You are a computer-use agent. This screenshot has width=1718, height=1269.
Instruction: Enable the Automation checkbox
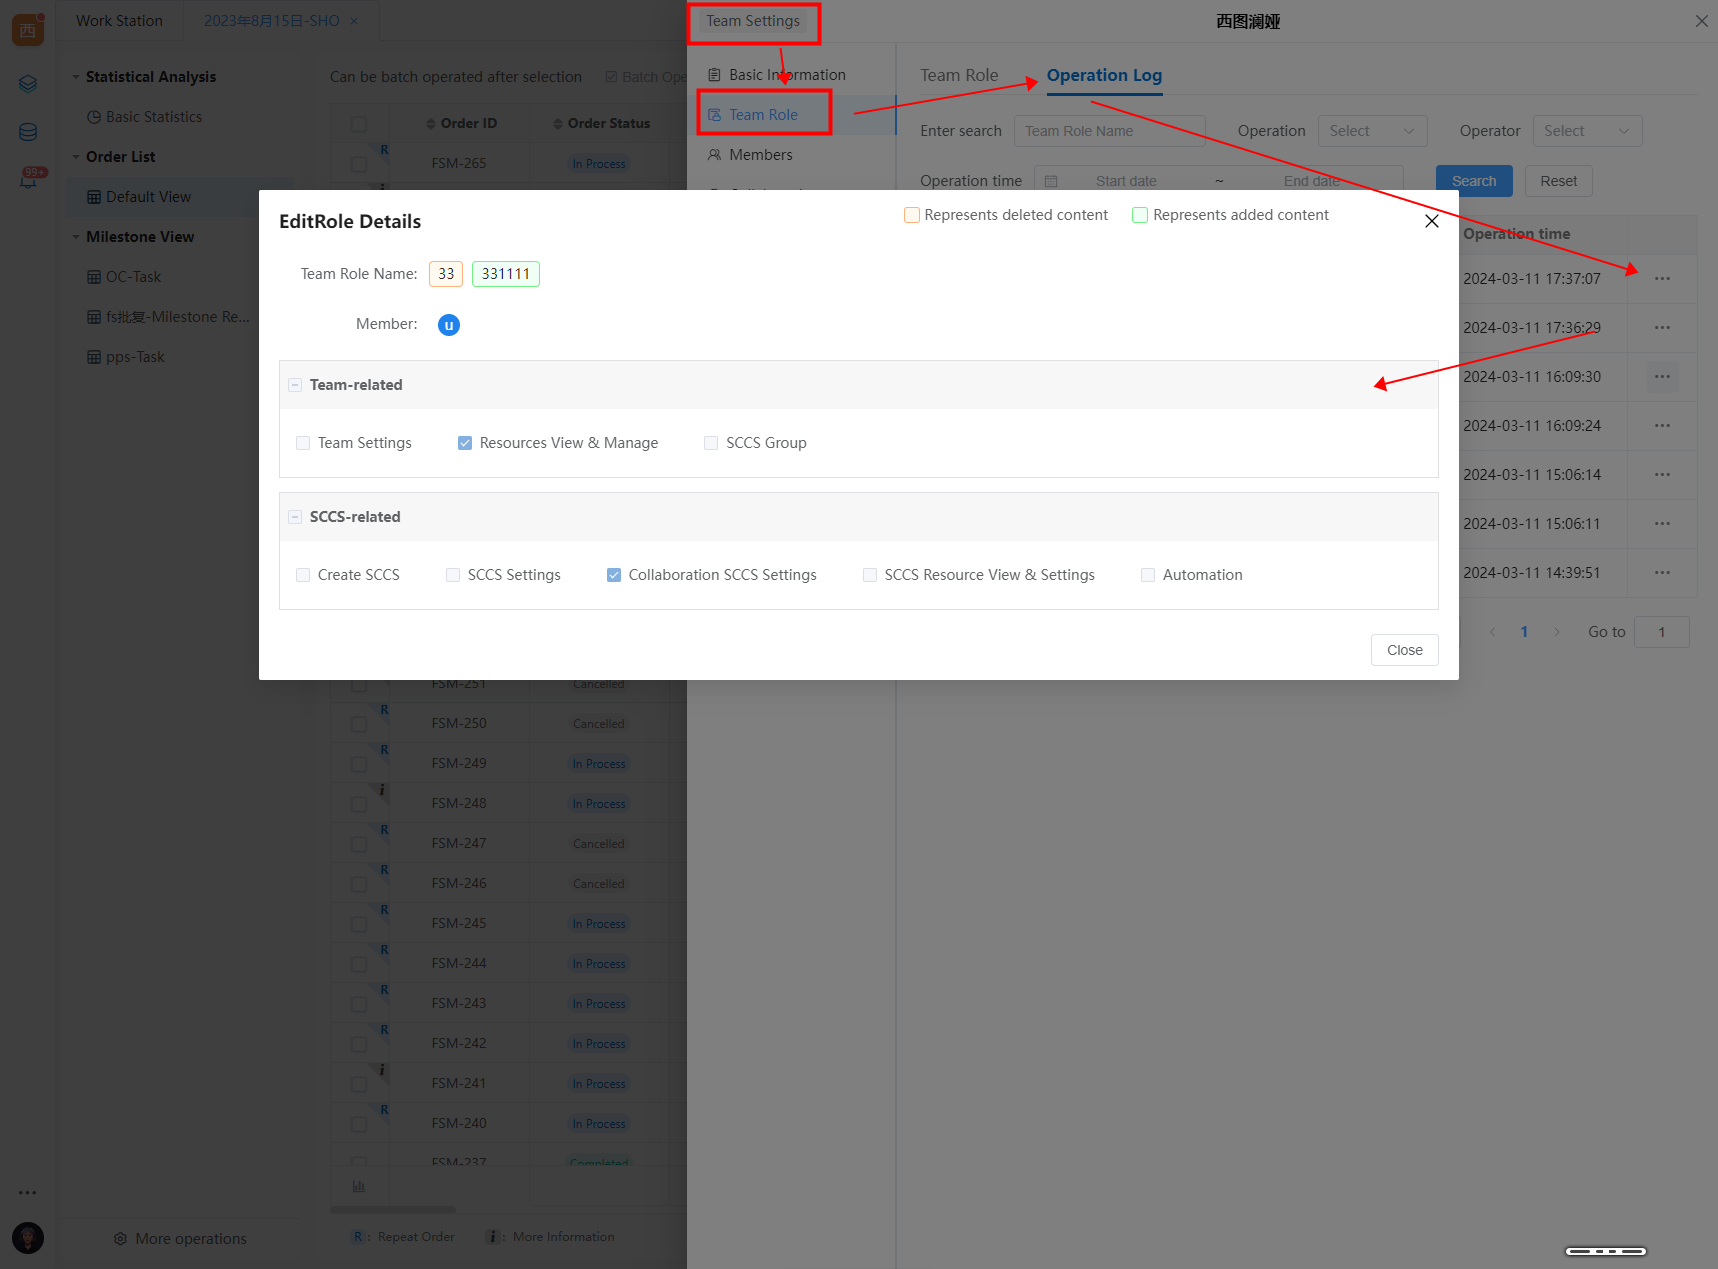pos(1148,575)
